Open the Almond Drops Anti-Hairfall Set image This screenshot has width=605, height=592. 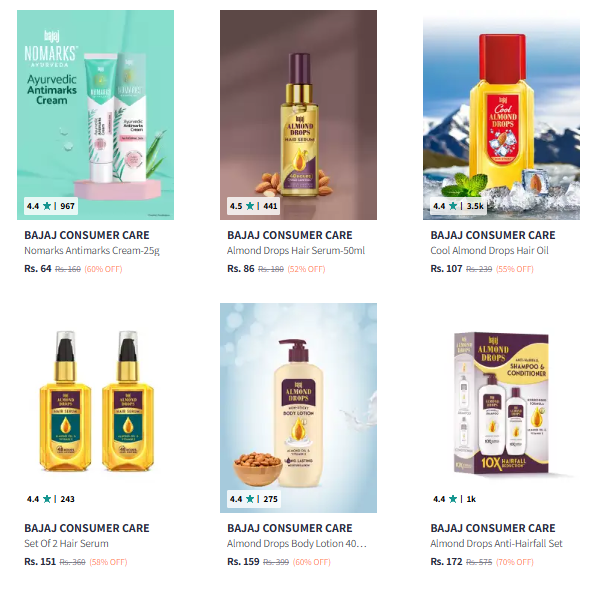click(x=501, y=408)
